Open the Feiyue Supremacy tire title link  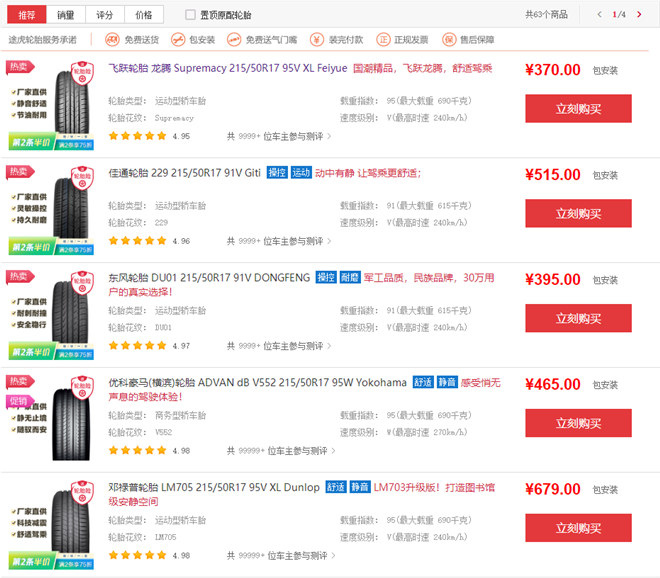tap(228, 68)
